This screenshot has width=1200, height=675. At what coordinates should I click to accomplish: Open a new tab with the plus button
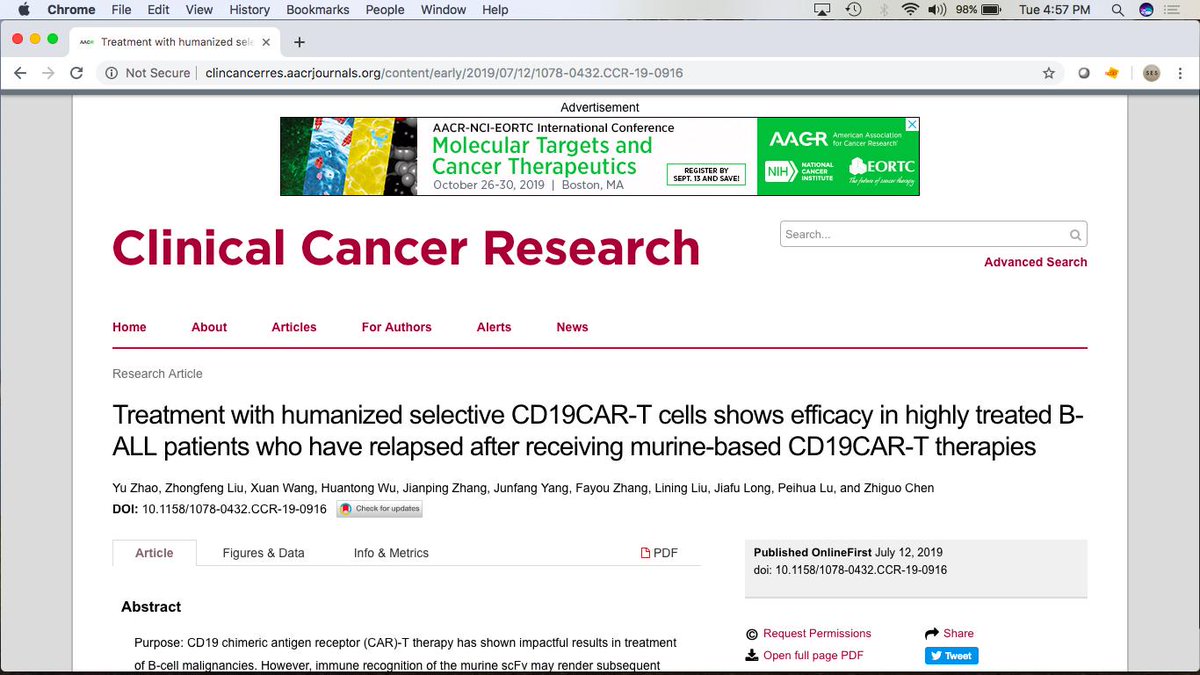pyautogui.click(x=299, y=42)
